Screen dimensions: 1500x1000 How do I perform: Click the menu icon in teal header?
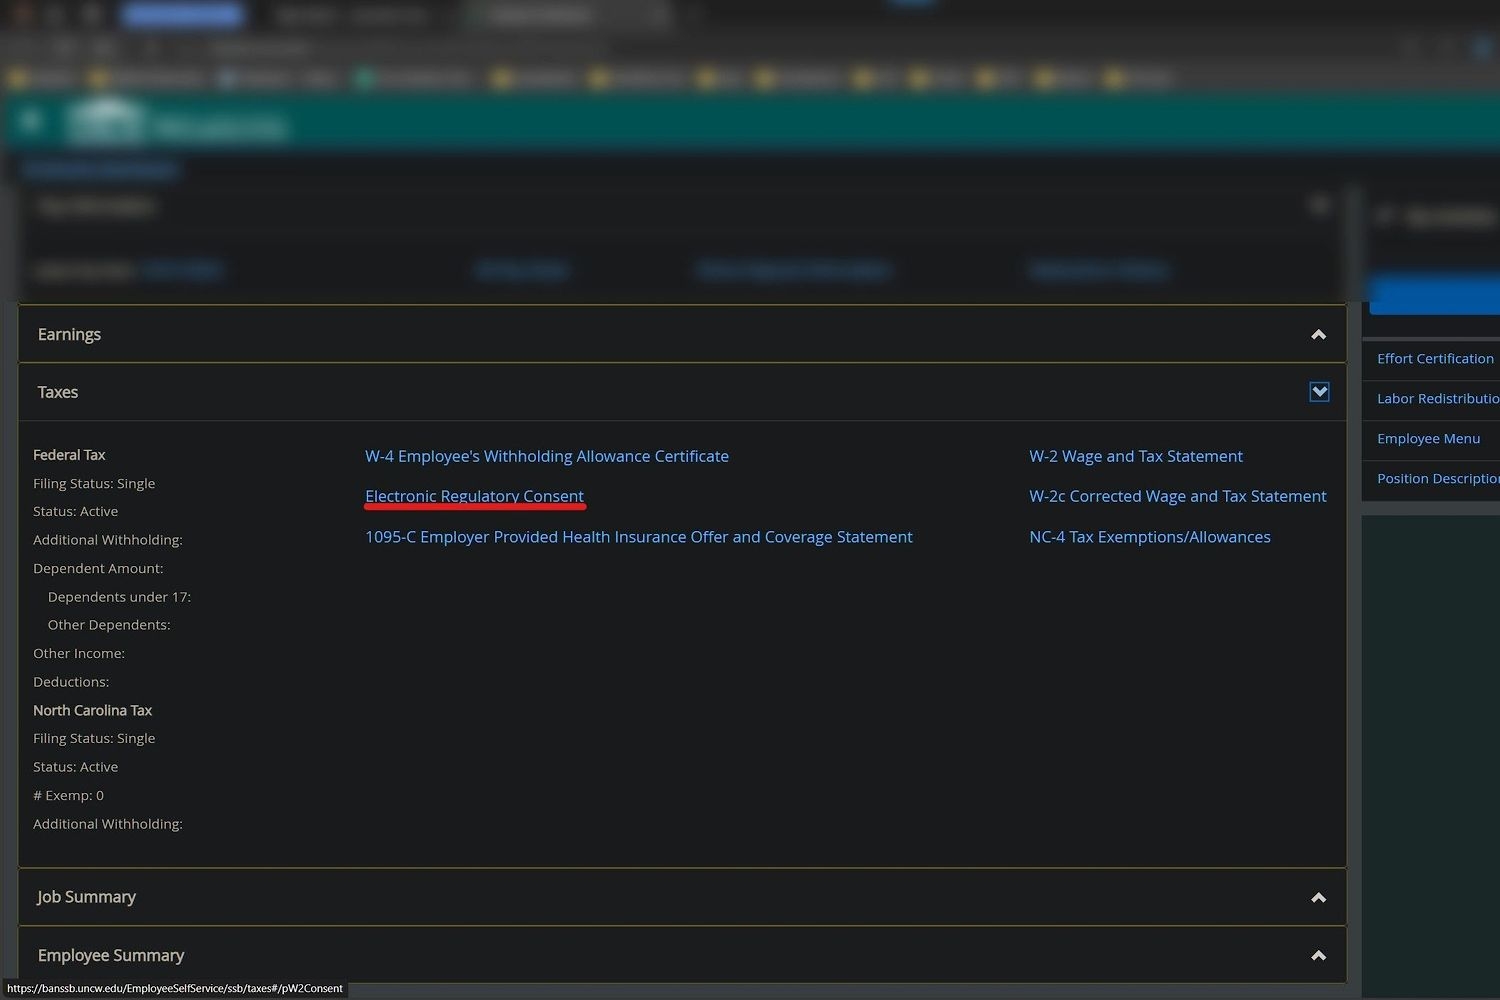[30, 121]
